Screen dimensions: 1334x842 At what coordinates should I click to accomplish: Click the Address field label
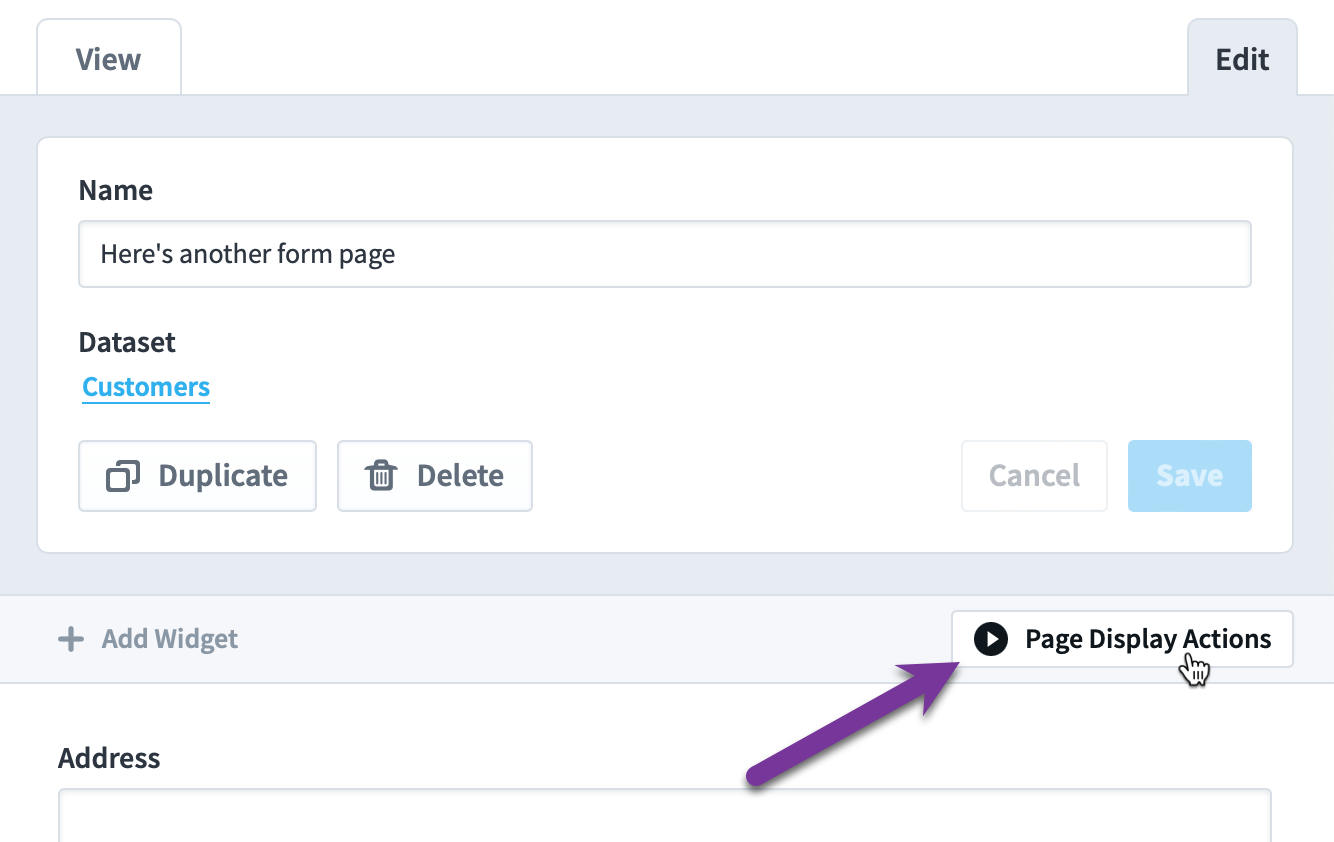(x=109, y=758)
